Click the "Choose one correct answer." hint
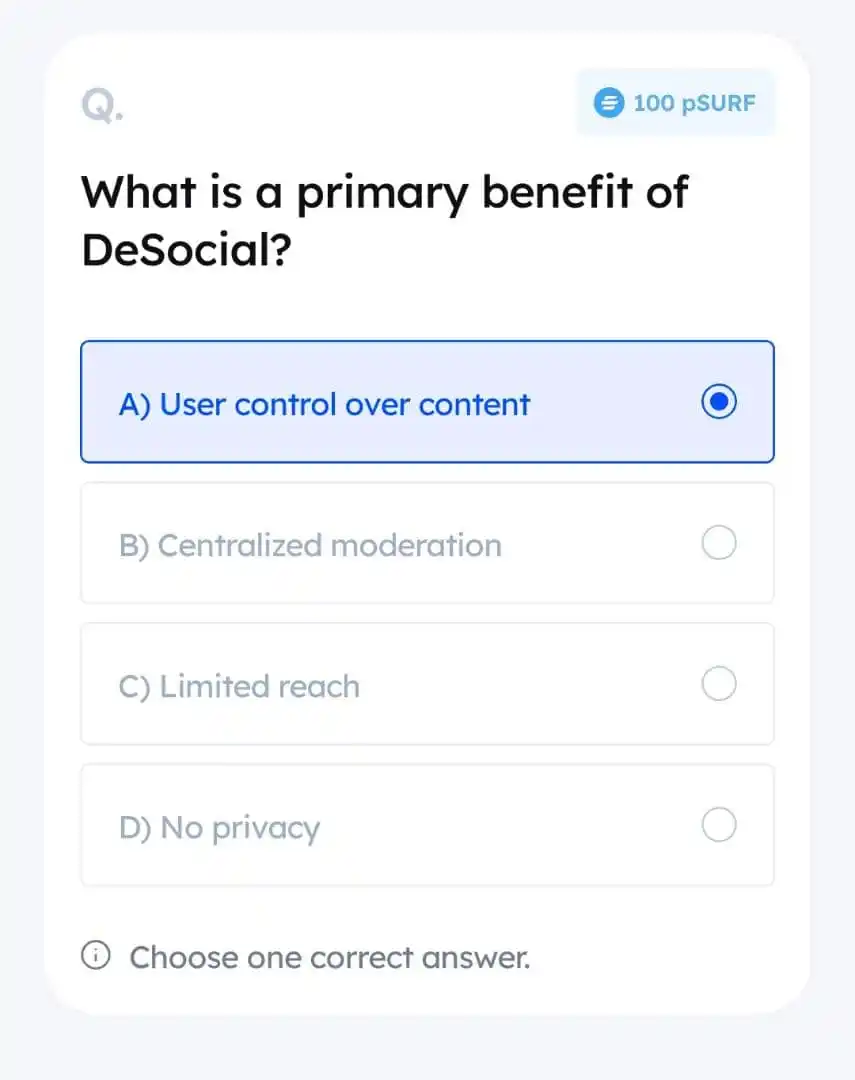The width and height of the screenshot is (855, 1080). pyautogui.click(x=330, y=957)
